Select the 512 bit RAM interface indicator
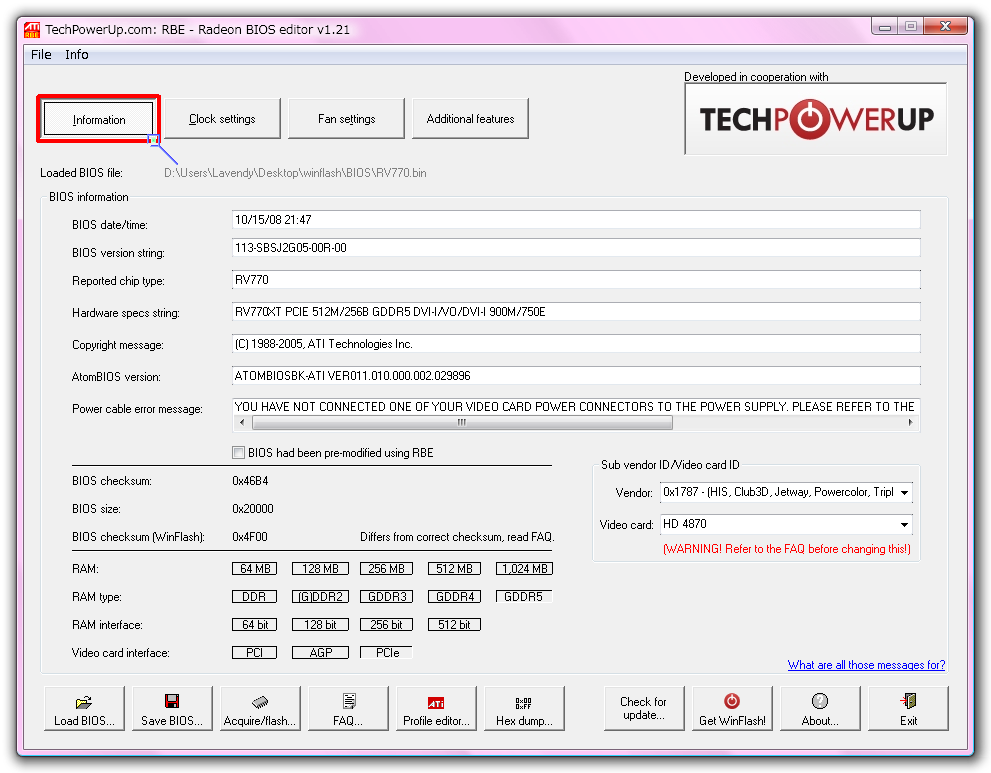 (454, 624)
